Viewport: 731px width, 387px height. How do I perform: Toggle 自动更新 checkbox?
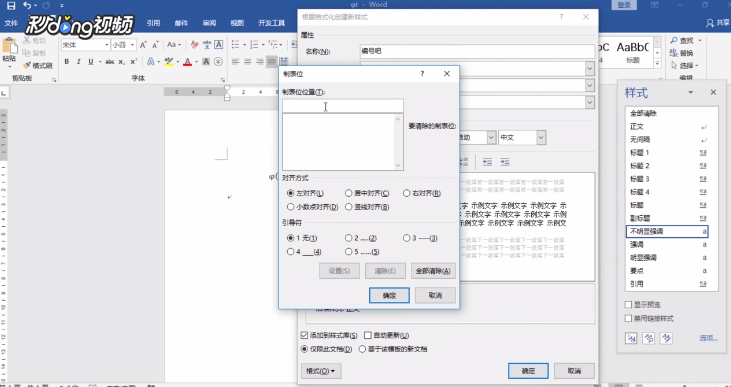pos(367,335)
